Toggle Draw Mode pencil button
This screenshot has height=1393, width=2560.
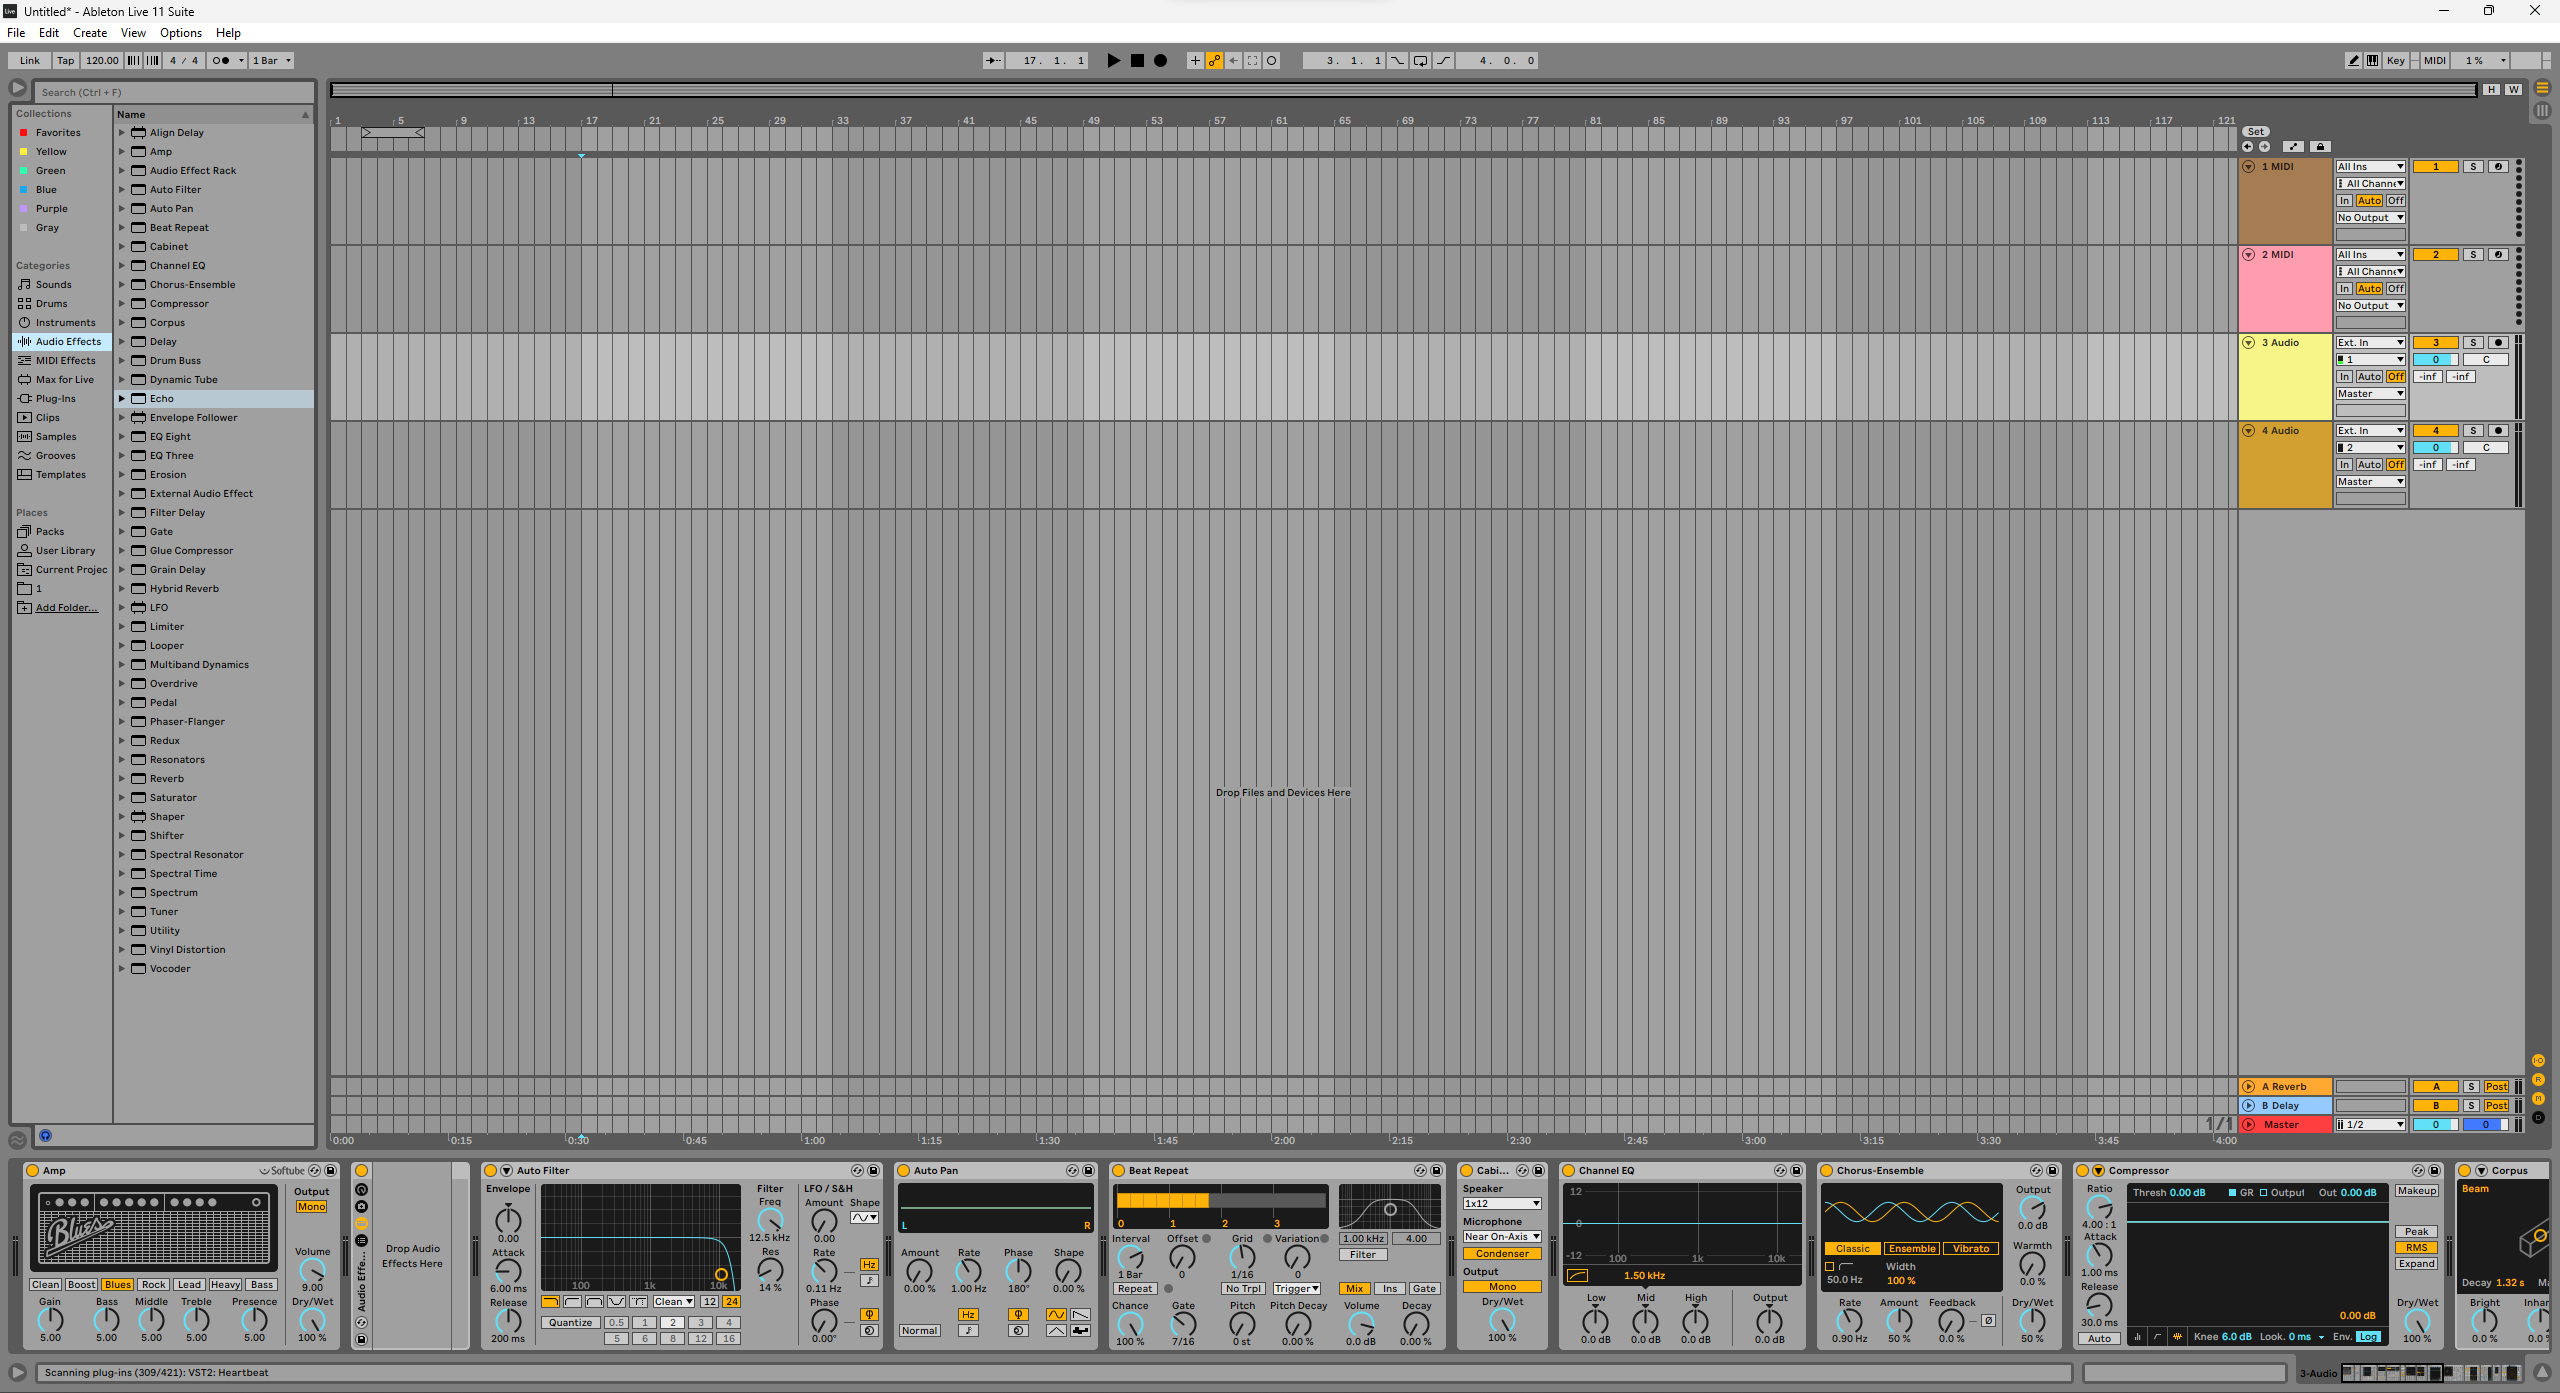[x=2353, y=60]
